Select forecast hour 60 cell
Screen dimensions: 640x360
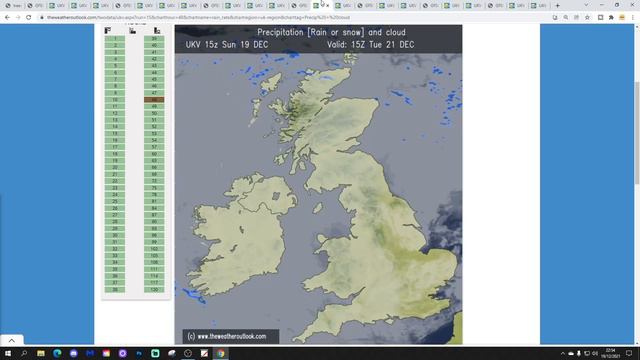tap(154, 154)
